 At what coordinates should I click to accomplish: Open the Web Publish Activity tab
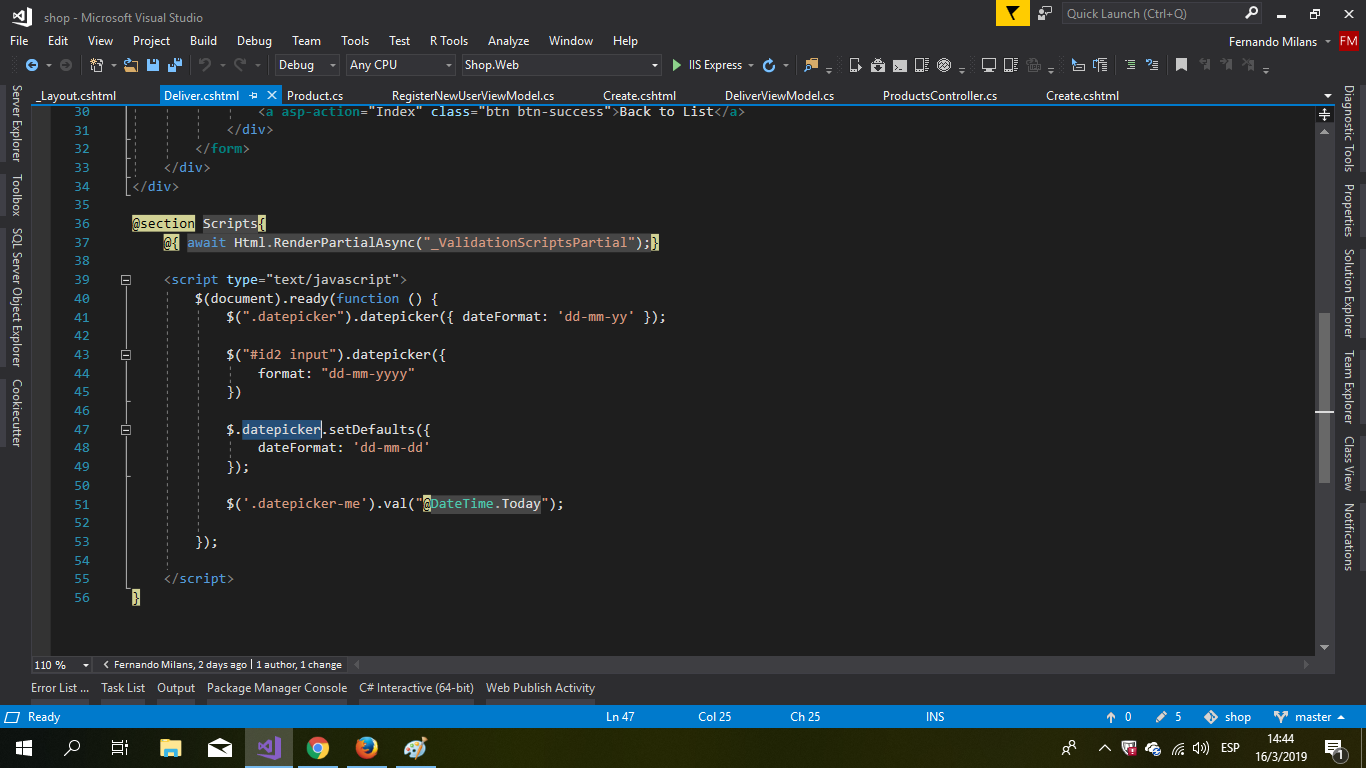(540, 688)
